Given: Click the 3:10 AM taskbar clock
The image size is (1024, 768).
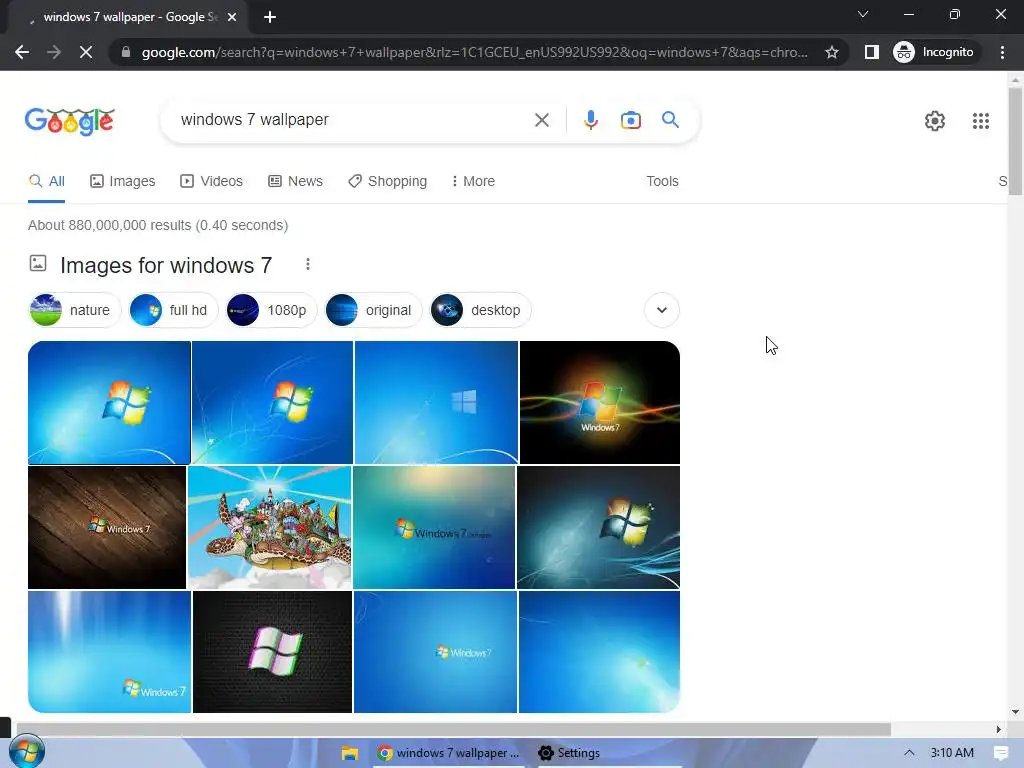Looking at the screenshot, I should [x=952, y=753].
